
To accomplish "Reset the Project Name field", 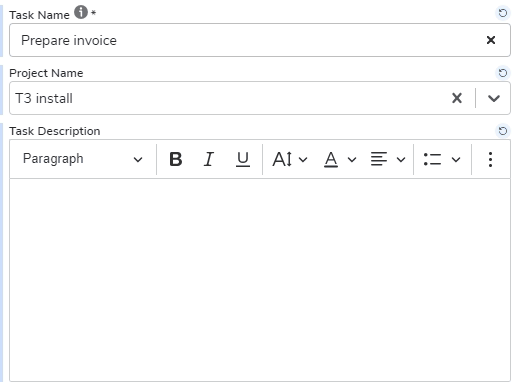I will pos(503,73).
